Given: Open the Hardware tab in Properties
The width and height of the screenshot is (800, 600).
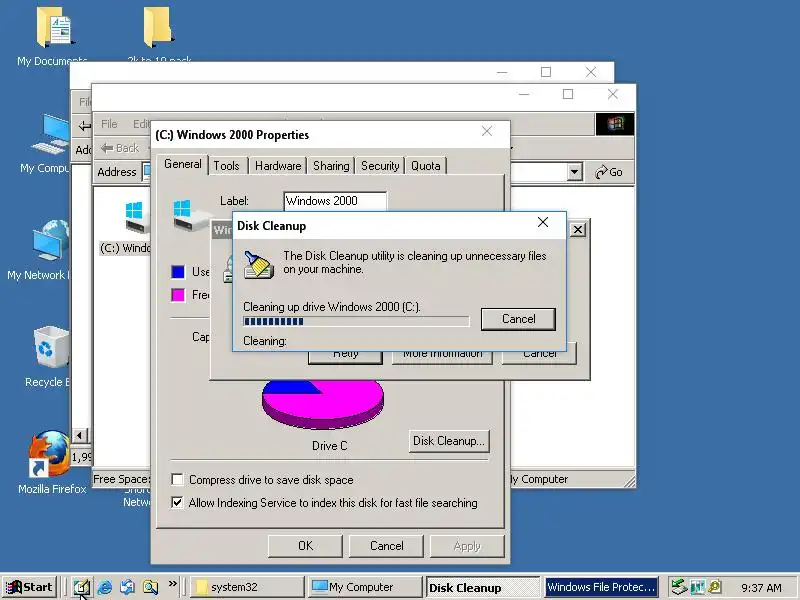Looking at the screenshot, I should pyautogui.click(x=278, y=166).
